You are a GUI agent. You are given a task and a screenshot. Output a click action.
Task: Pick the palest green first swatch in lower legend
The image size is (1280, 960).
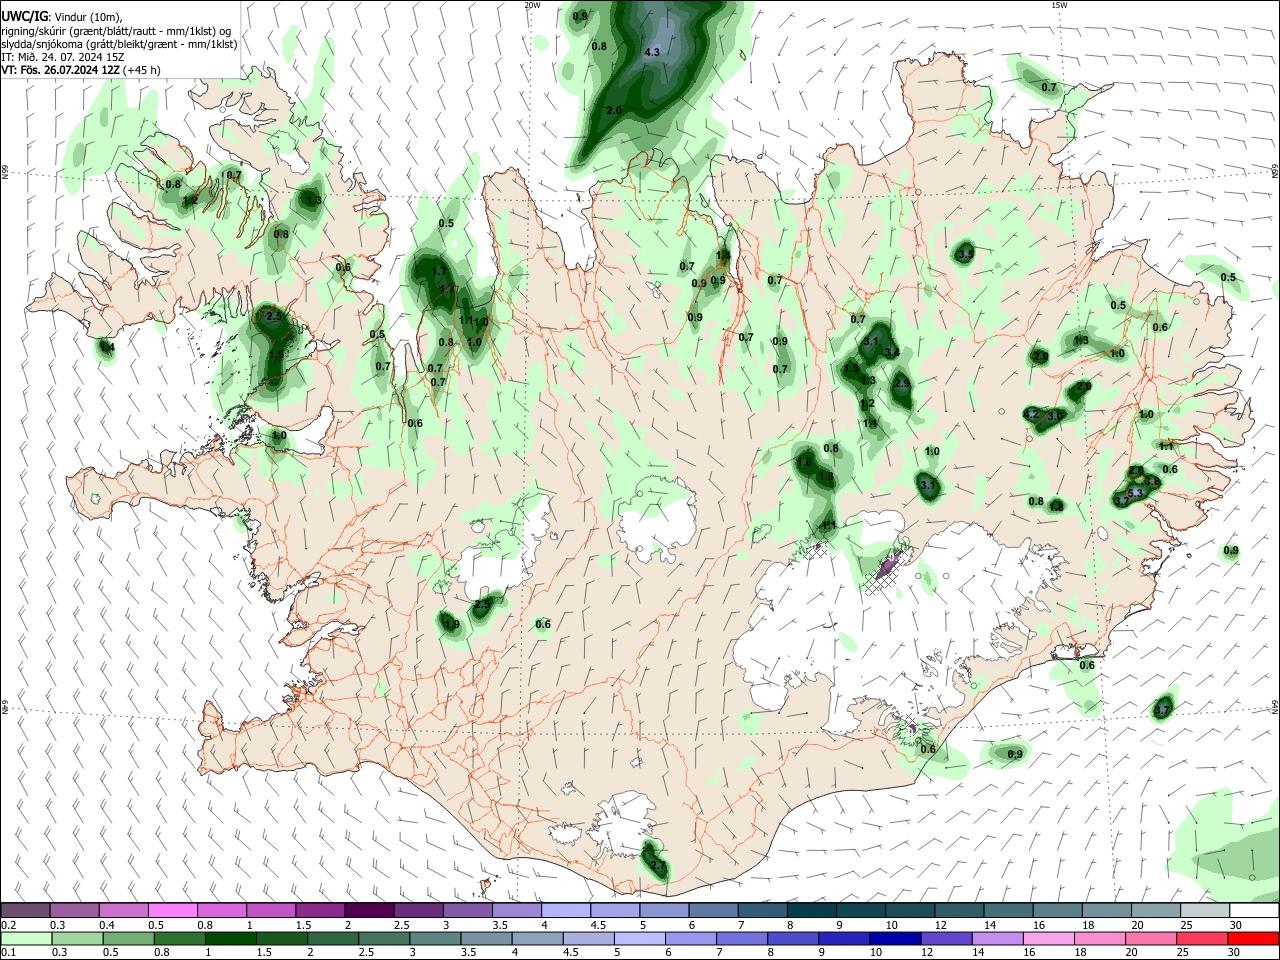25,939
